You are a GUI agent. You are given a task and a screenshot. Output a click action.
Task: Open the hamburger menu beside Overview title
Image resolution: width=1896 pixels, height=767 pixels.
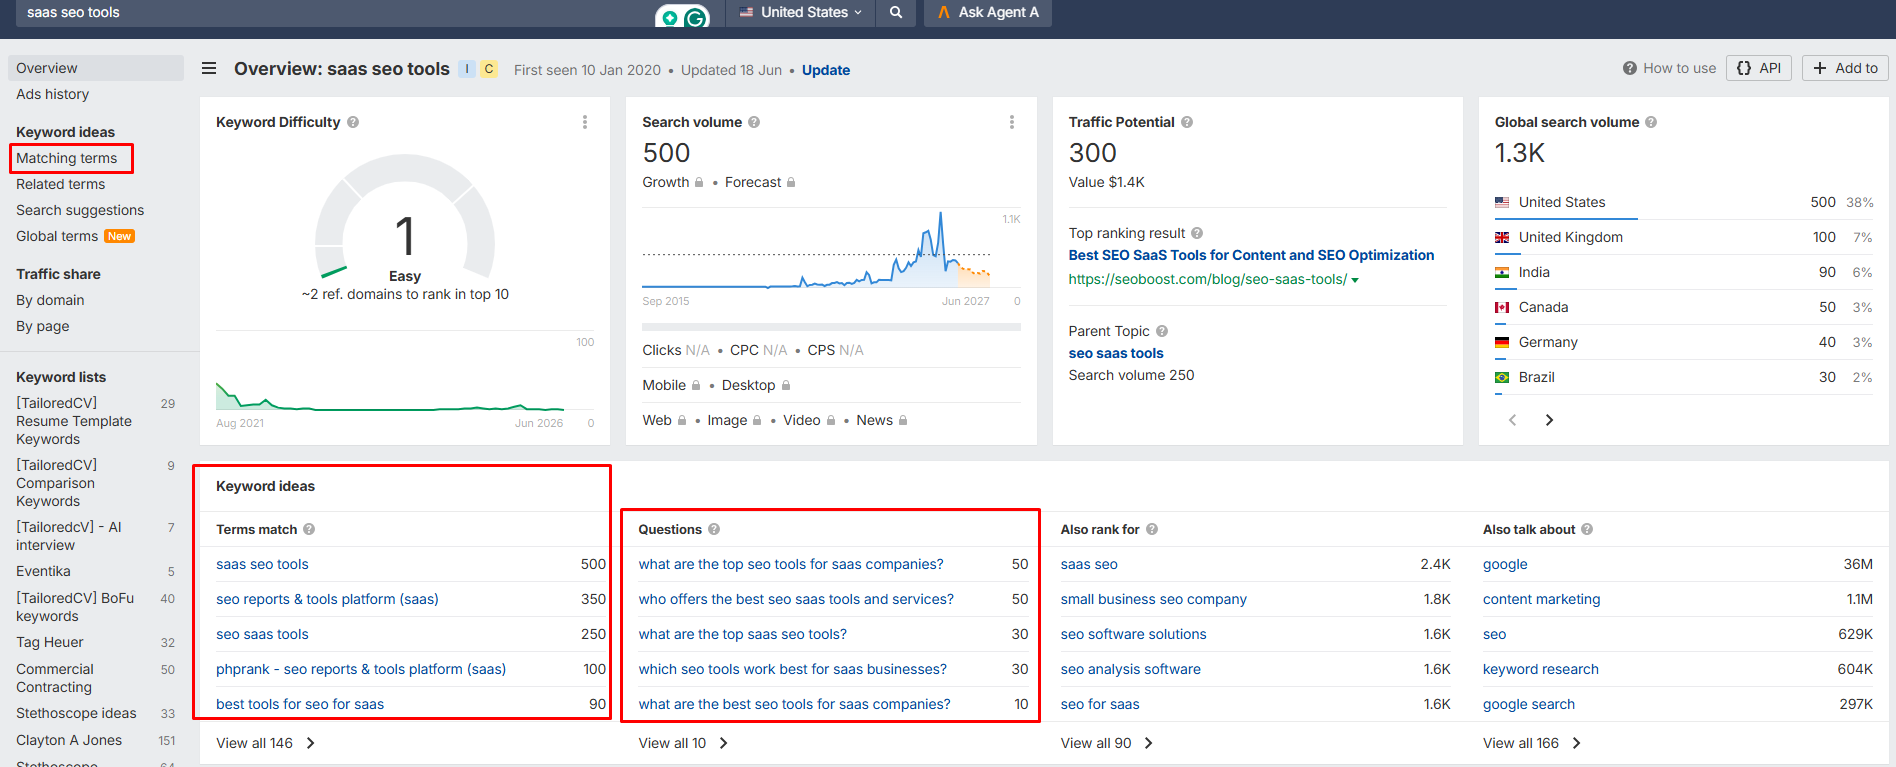coord(209,69)
